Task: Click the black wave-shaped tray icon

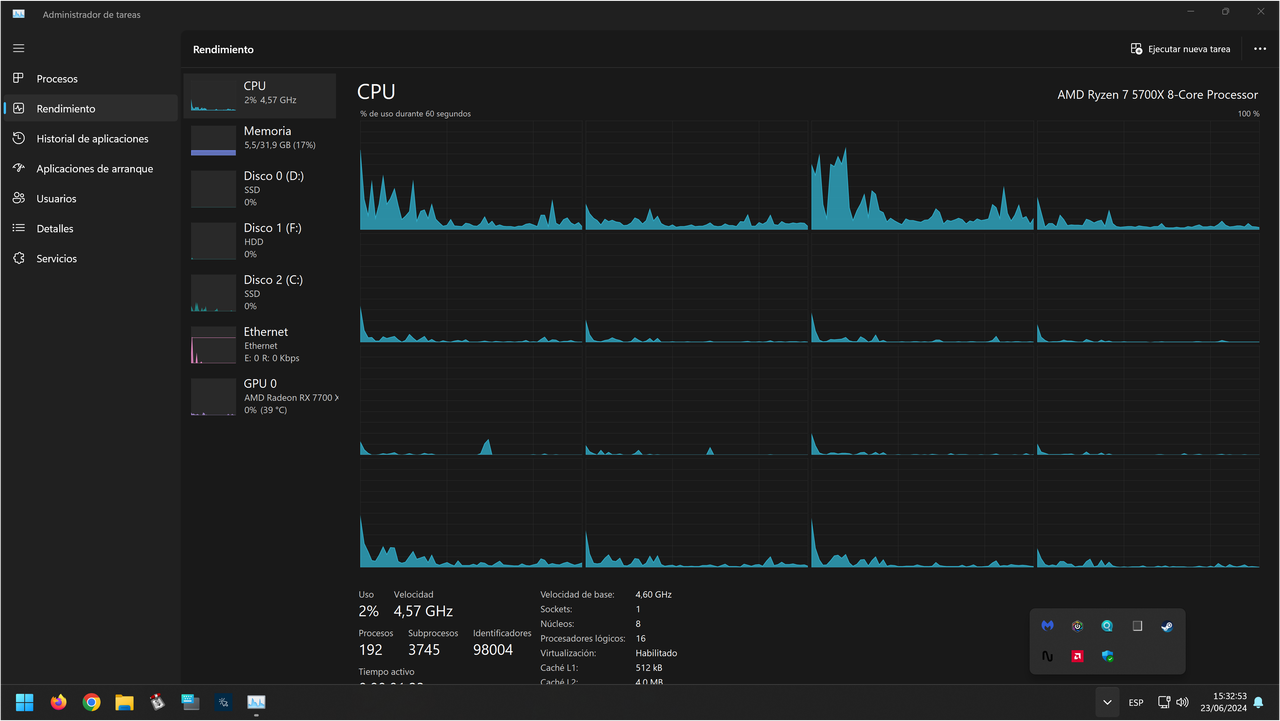Action: point(1047,656)
